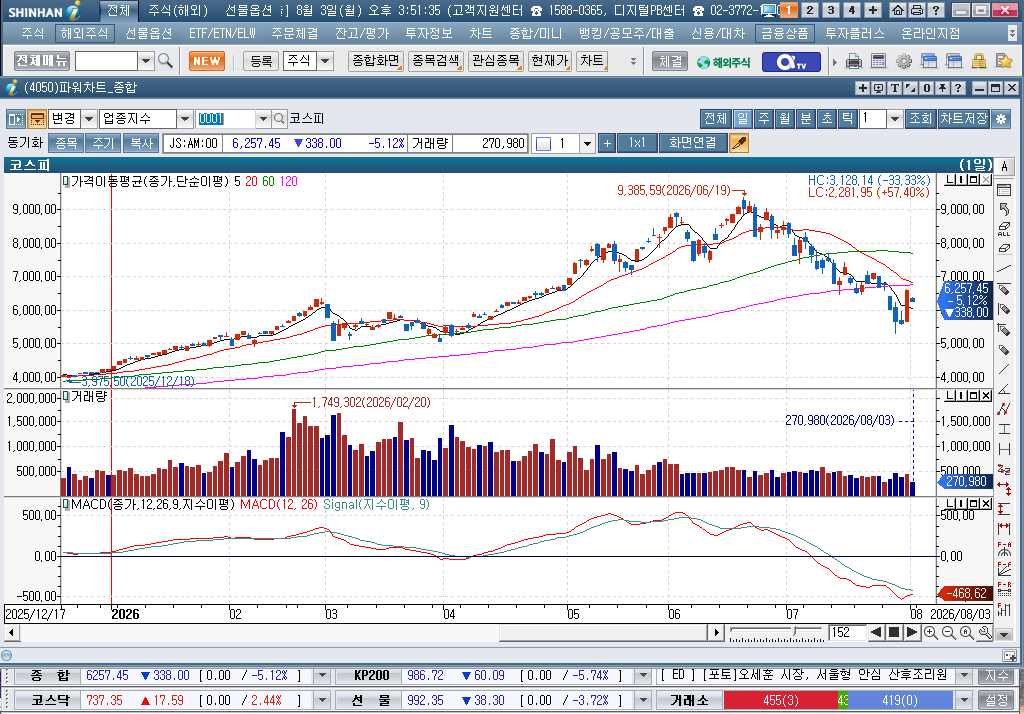Select the 주 weekly period button

tap(763, 119)
